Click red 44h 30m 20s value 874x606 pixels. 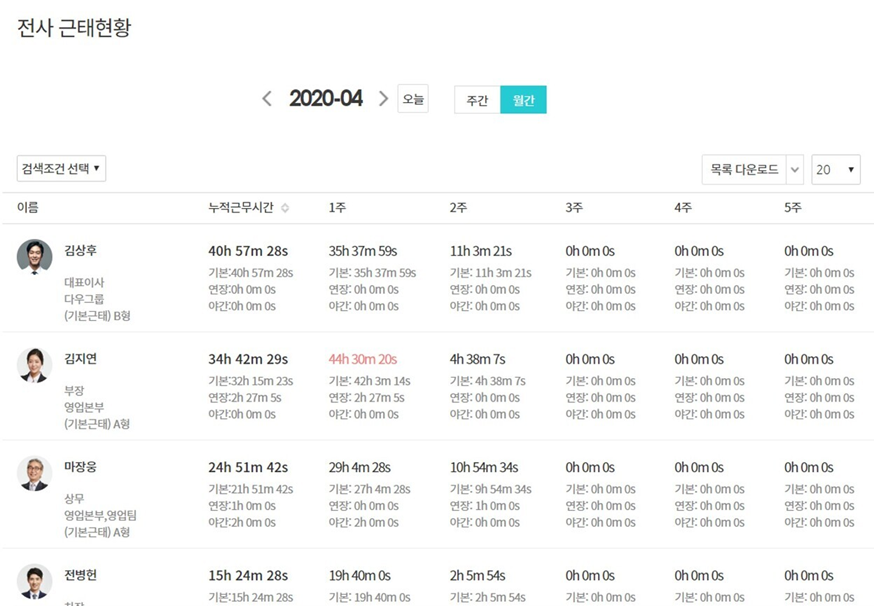pos(363,359)
